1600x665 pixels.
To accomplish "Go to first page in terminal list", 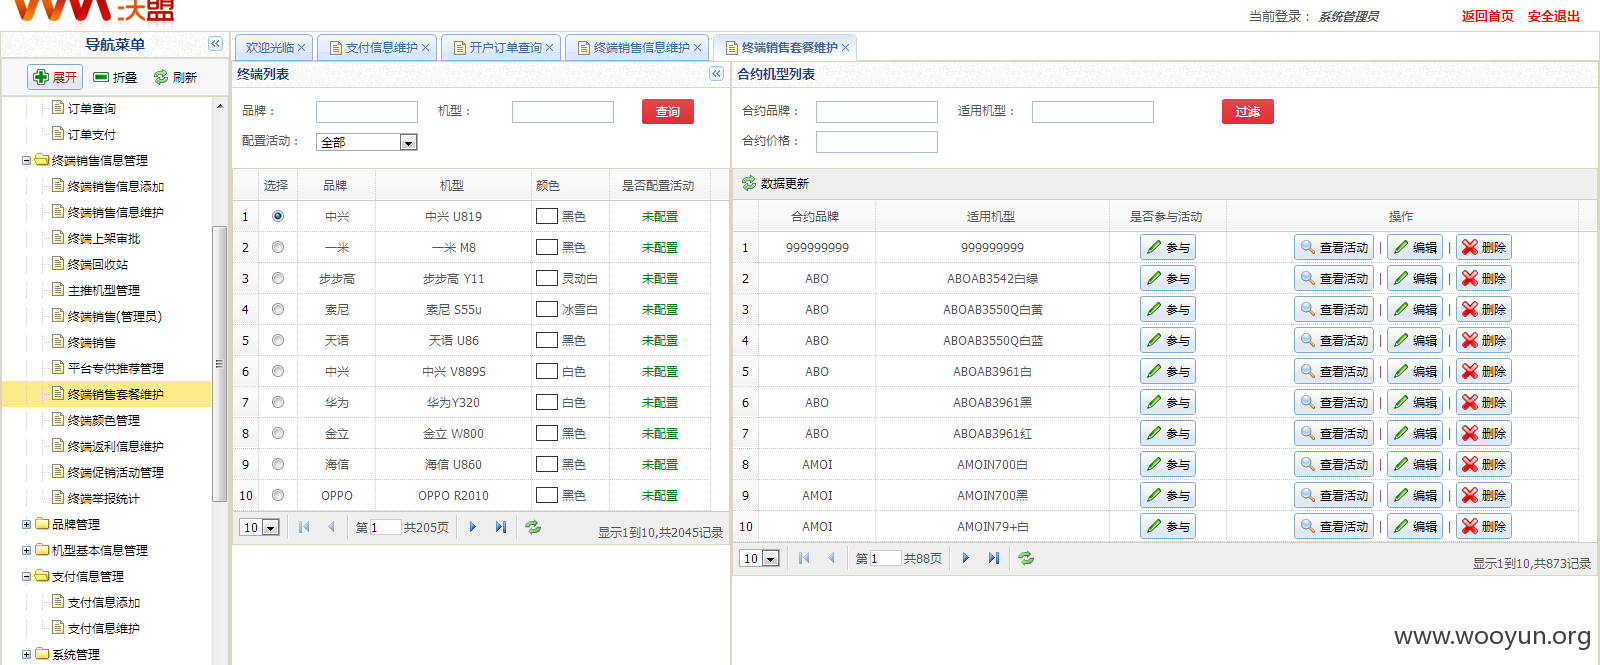I will 304,527.
